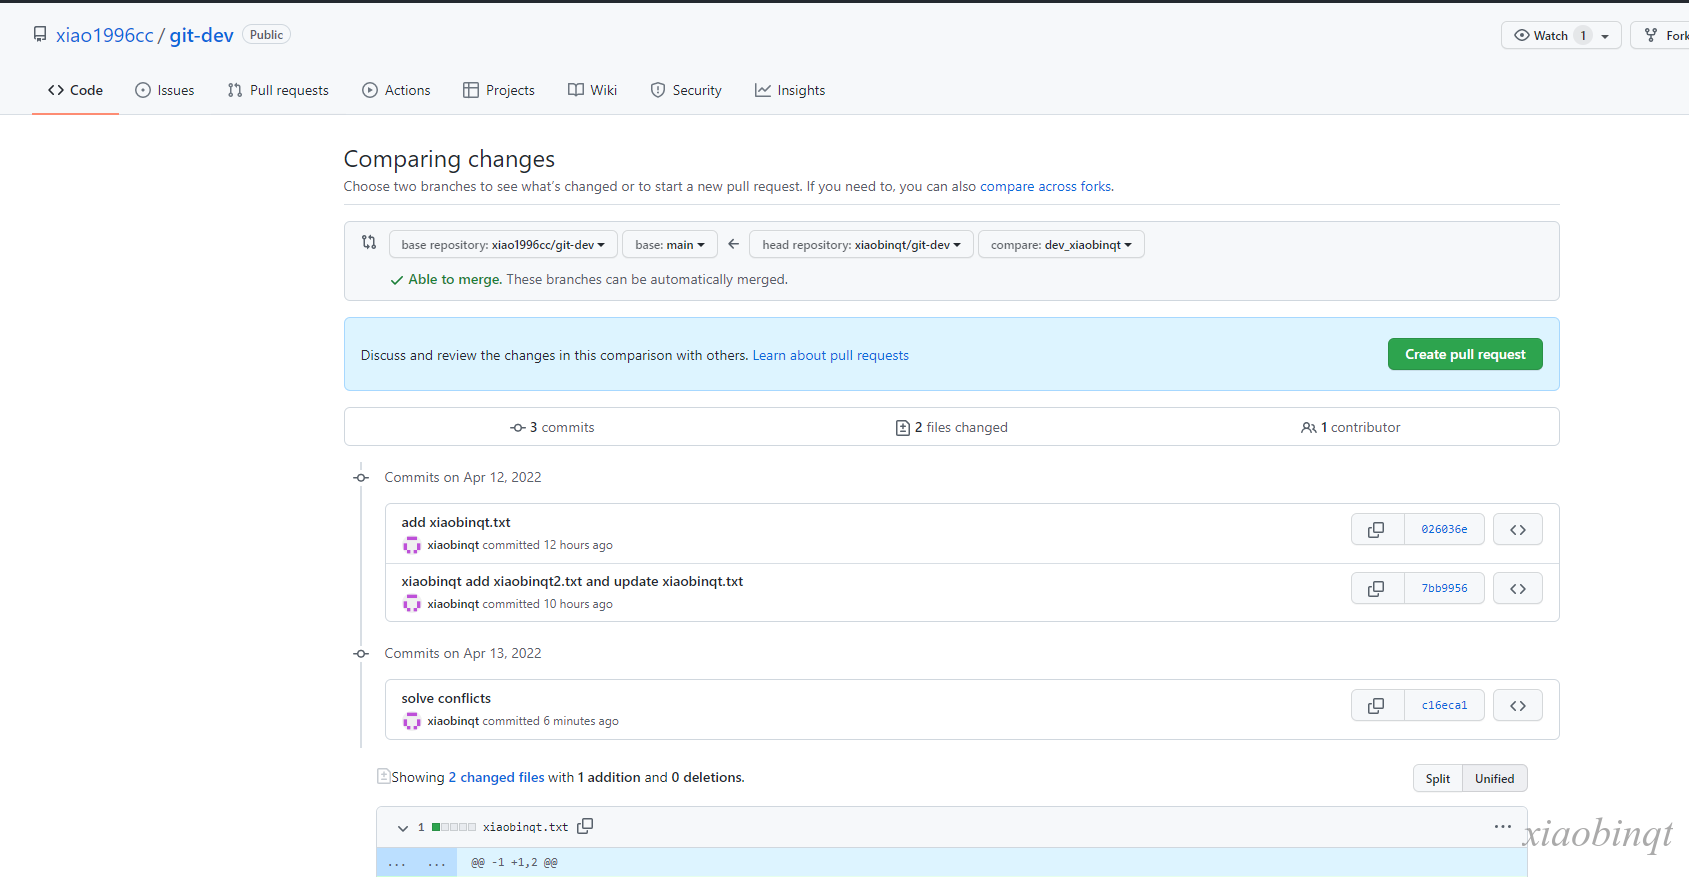Switch diff view to Split
This screenshot has height=877, width=1689.
click(1438, 778)
